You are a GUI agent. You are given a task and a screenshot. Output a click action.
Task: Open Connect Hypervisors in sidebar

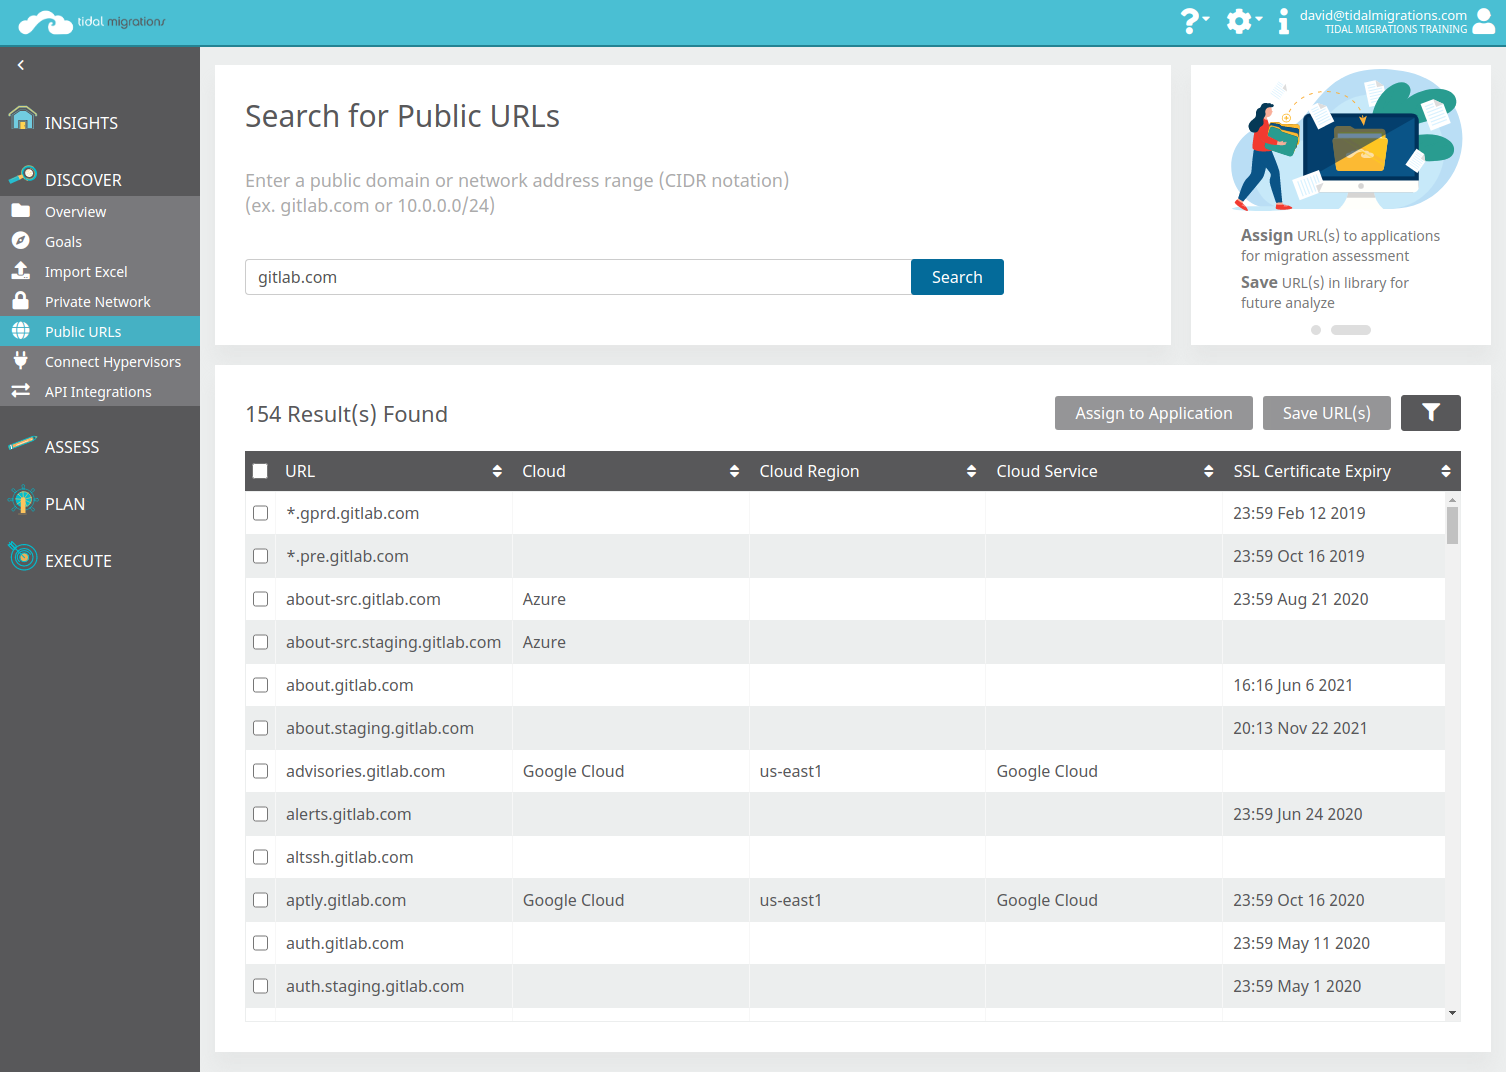pyautogui.click(x=100, y=361)
